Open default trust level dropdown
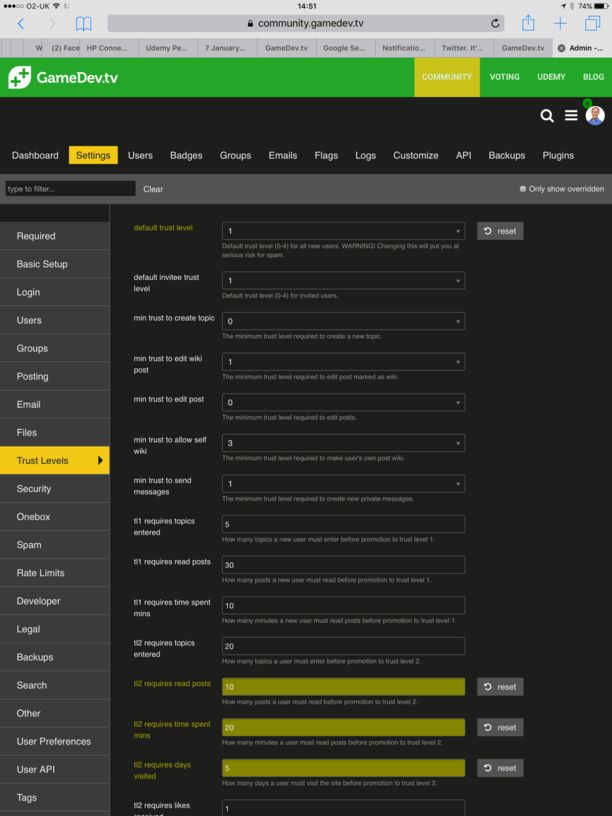The width and height of the screenshot is (612, 816). [343, 231]
